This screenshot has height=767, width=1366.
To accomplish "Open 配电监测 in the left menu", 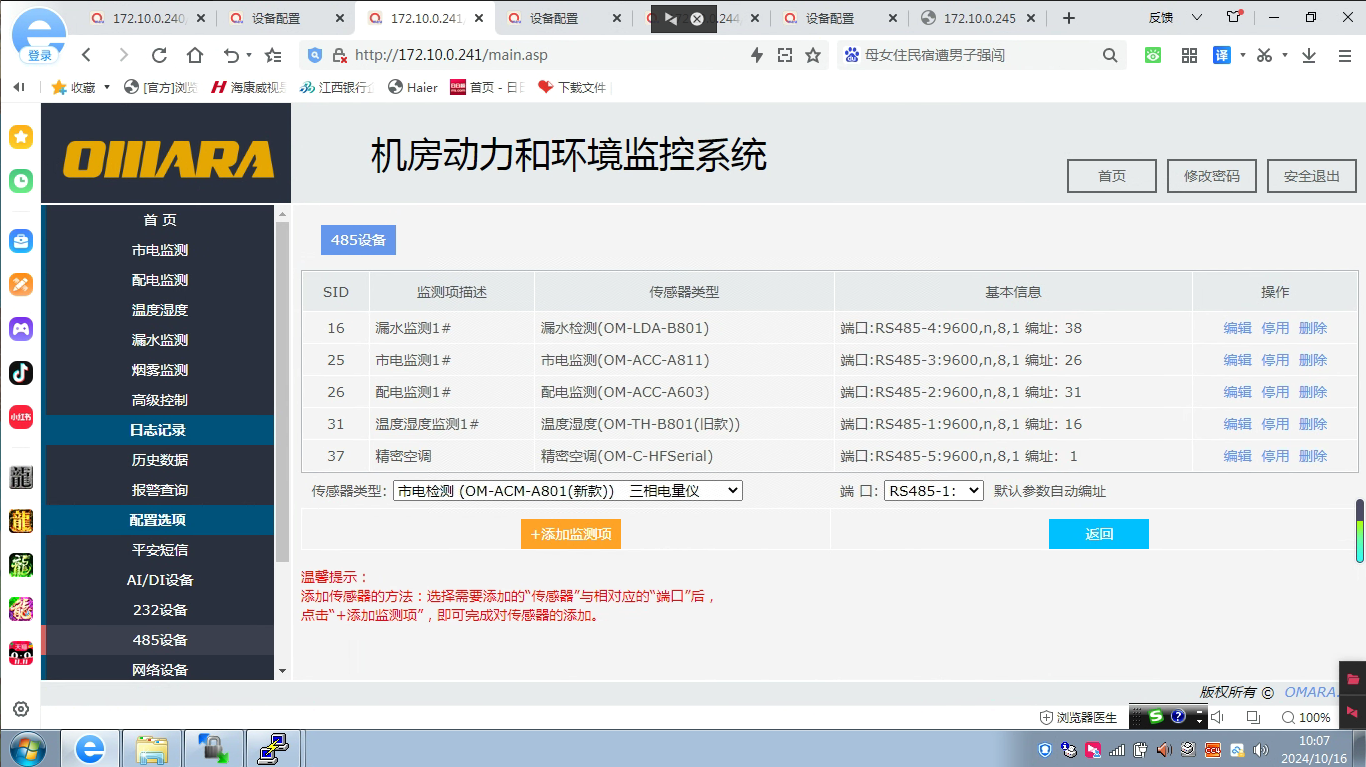I will (x=160, y=280).
